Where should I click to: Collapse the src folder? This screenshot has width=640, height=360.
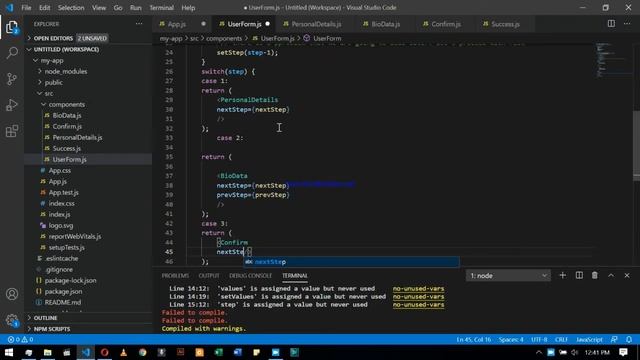(x=49, y=93)
